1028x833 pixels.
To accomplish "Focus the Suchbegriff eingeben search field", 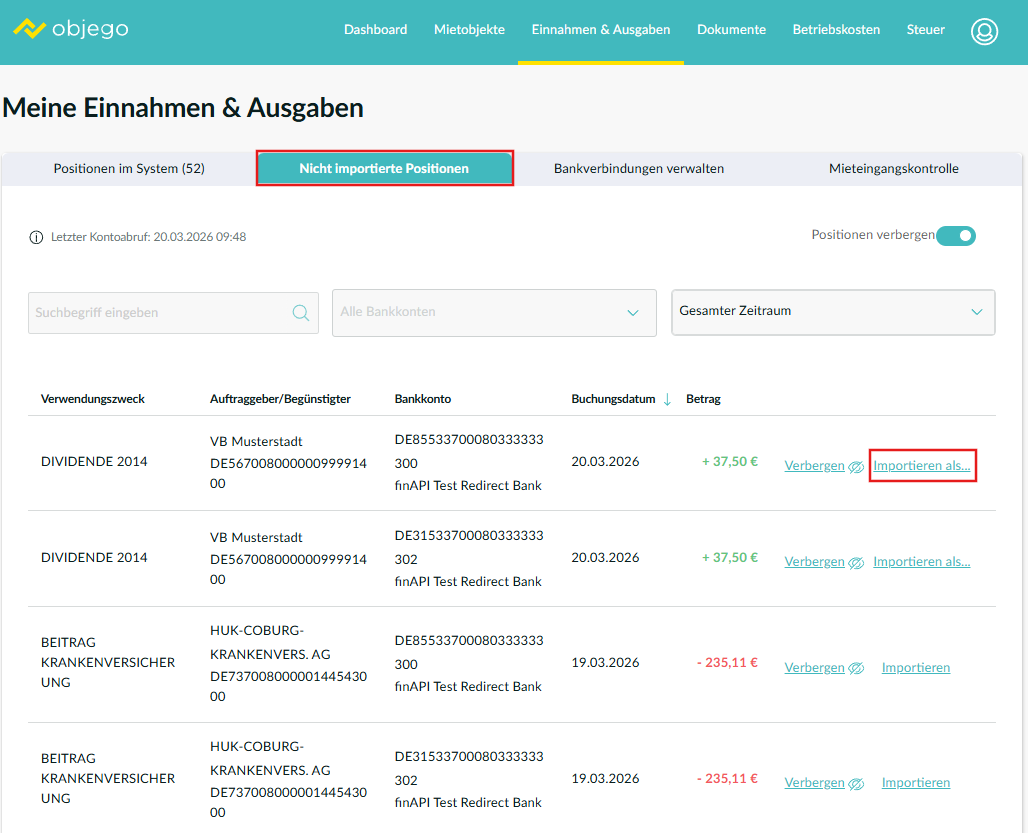I will (160, 313).
